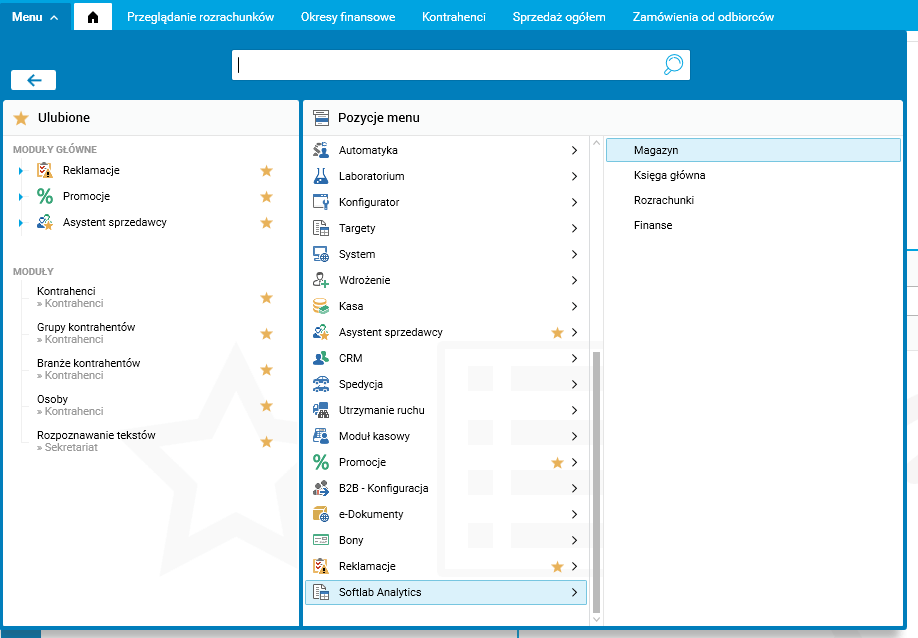Click the Konfigurator icon
Image resolution: width=918 pixels, height=638 pixels.
pyautogui.click(x=321, y=202)
